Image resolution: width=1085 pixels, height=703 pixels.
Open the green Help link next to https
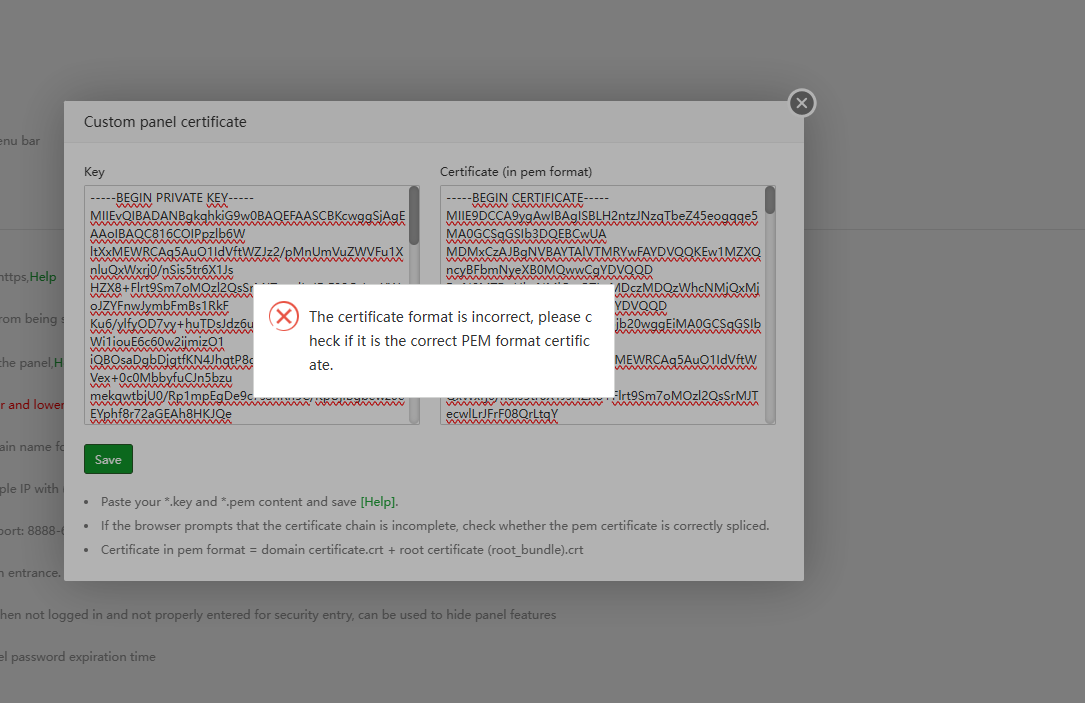pyautogui.click(x=43, y=277)
